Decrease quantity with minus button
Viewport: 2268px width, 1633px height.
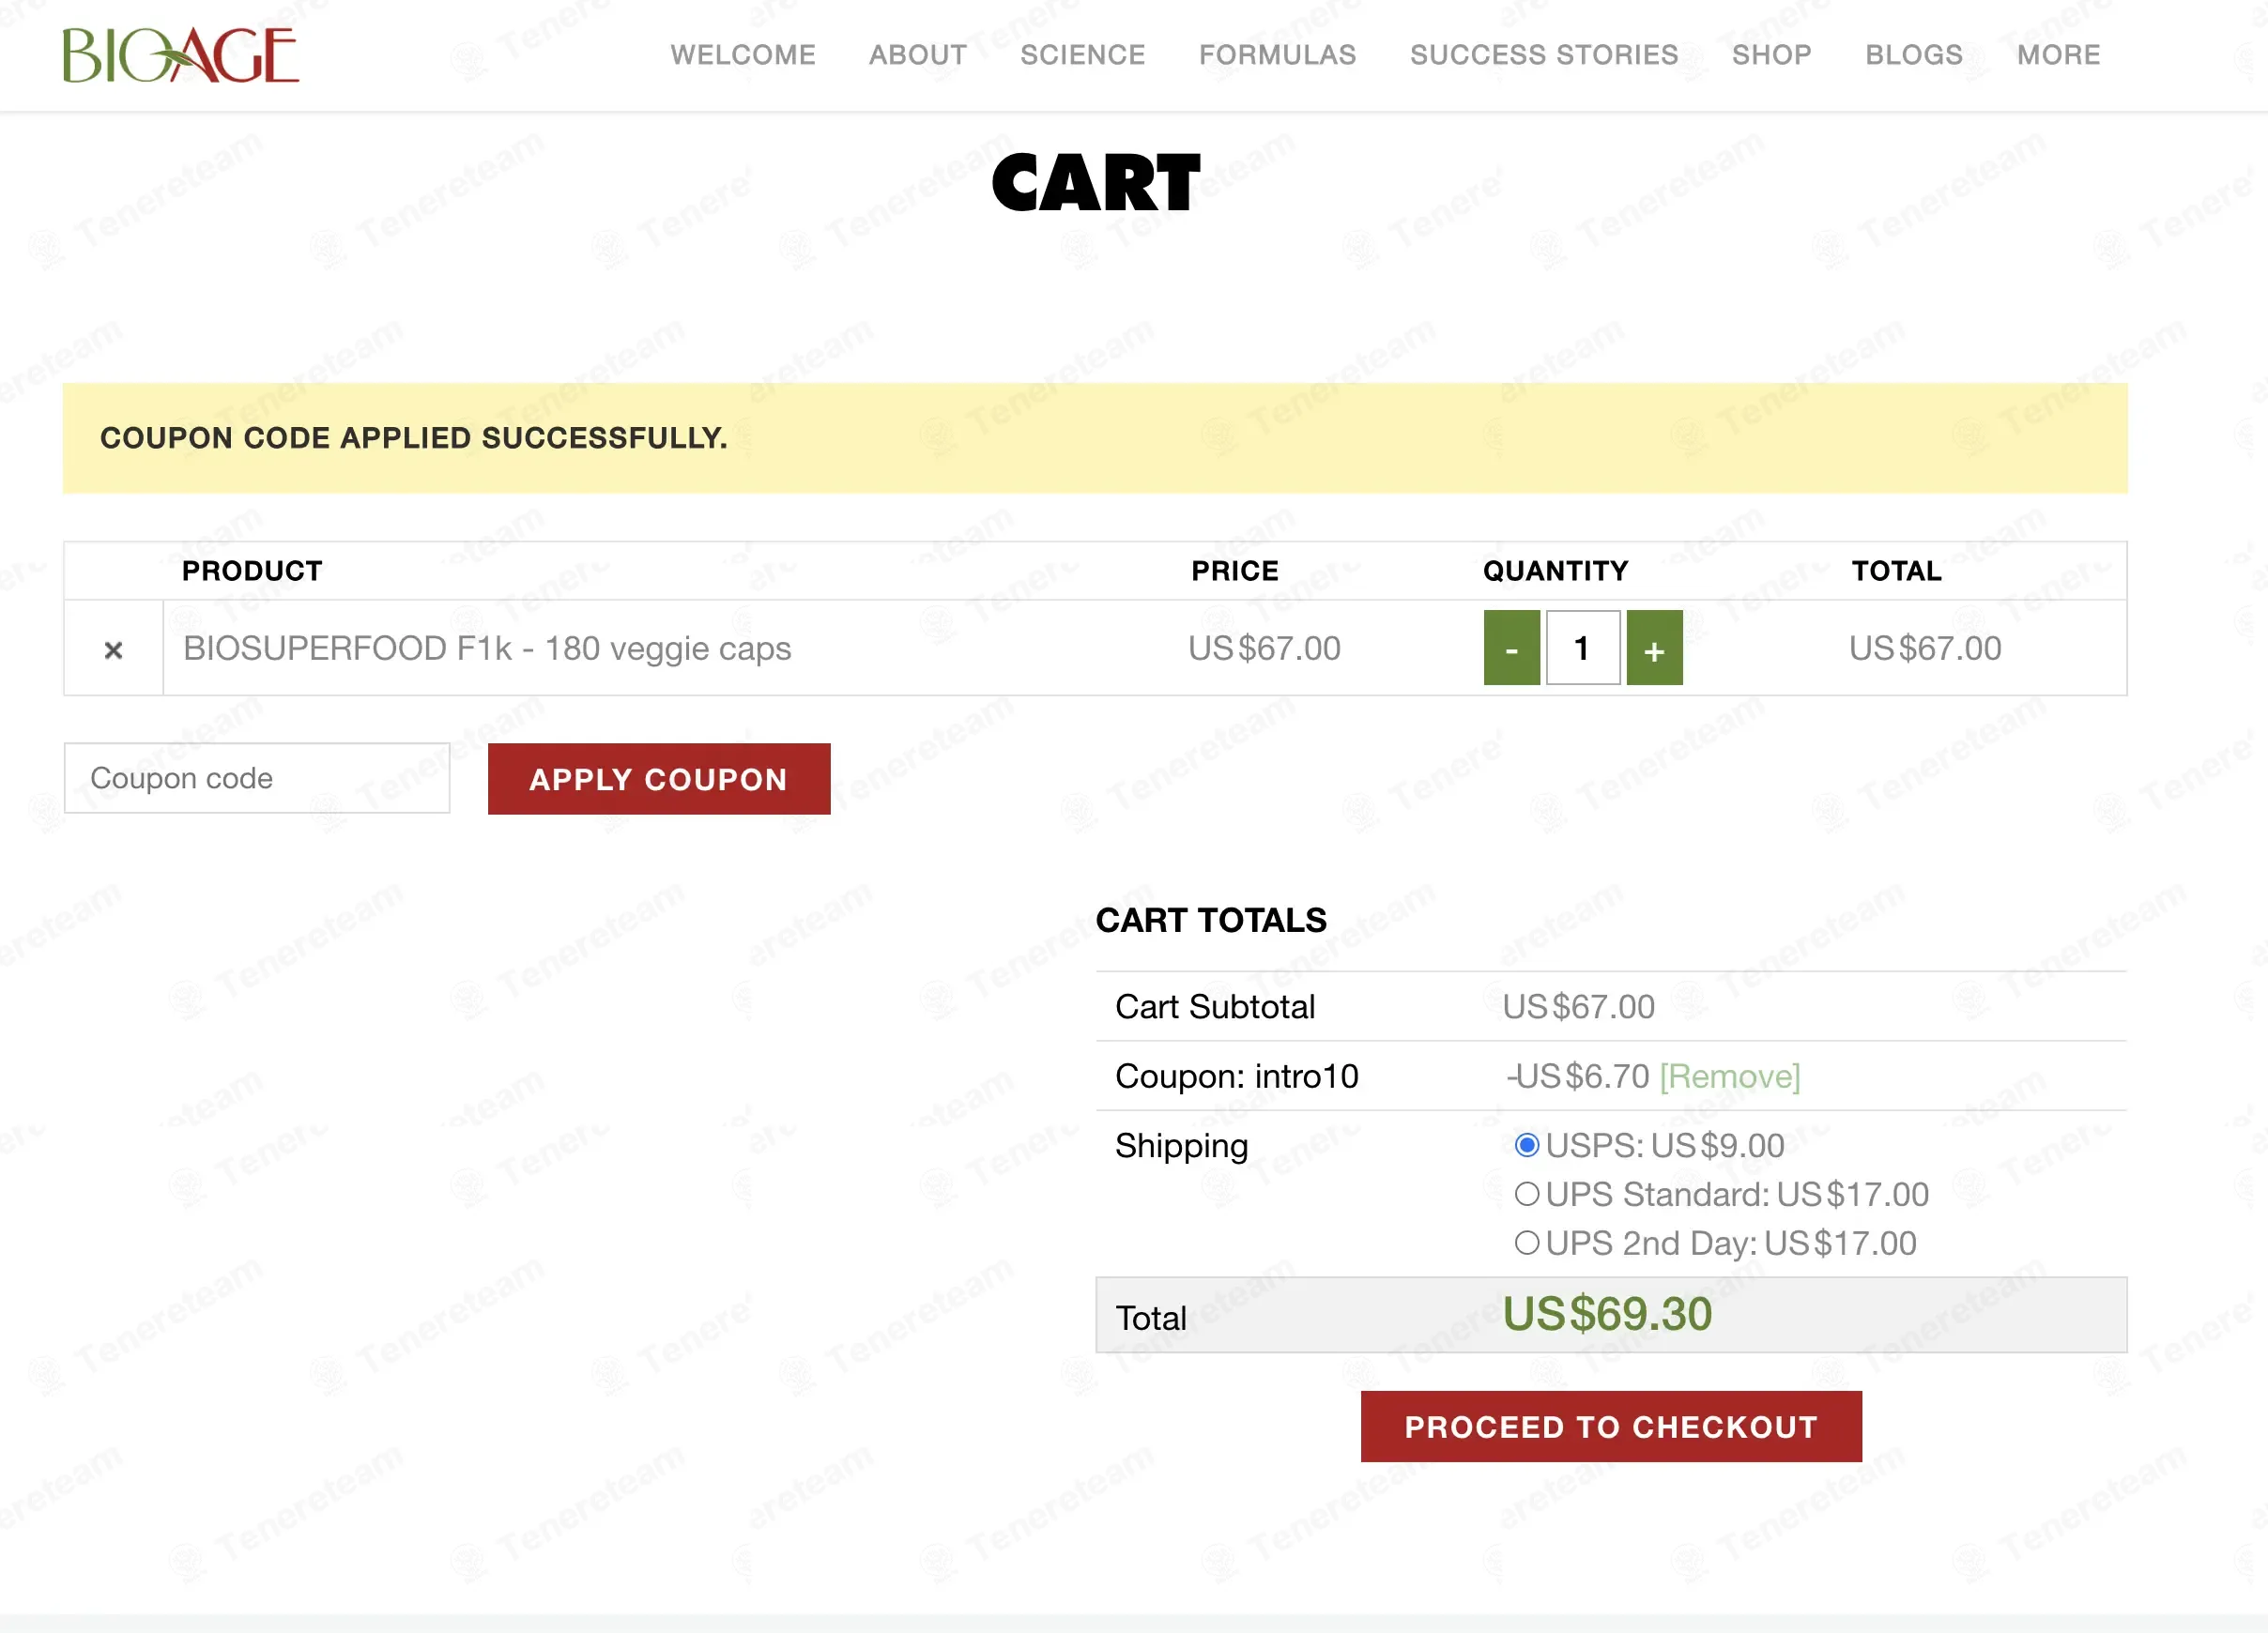click(1511, 649)
